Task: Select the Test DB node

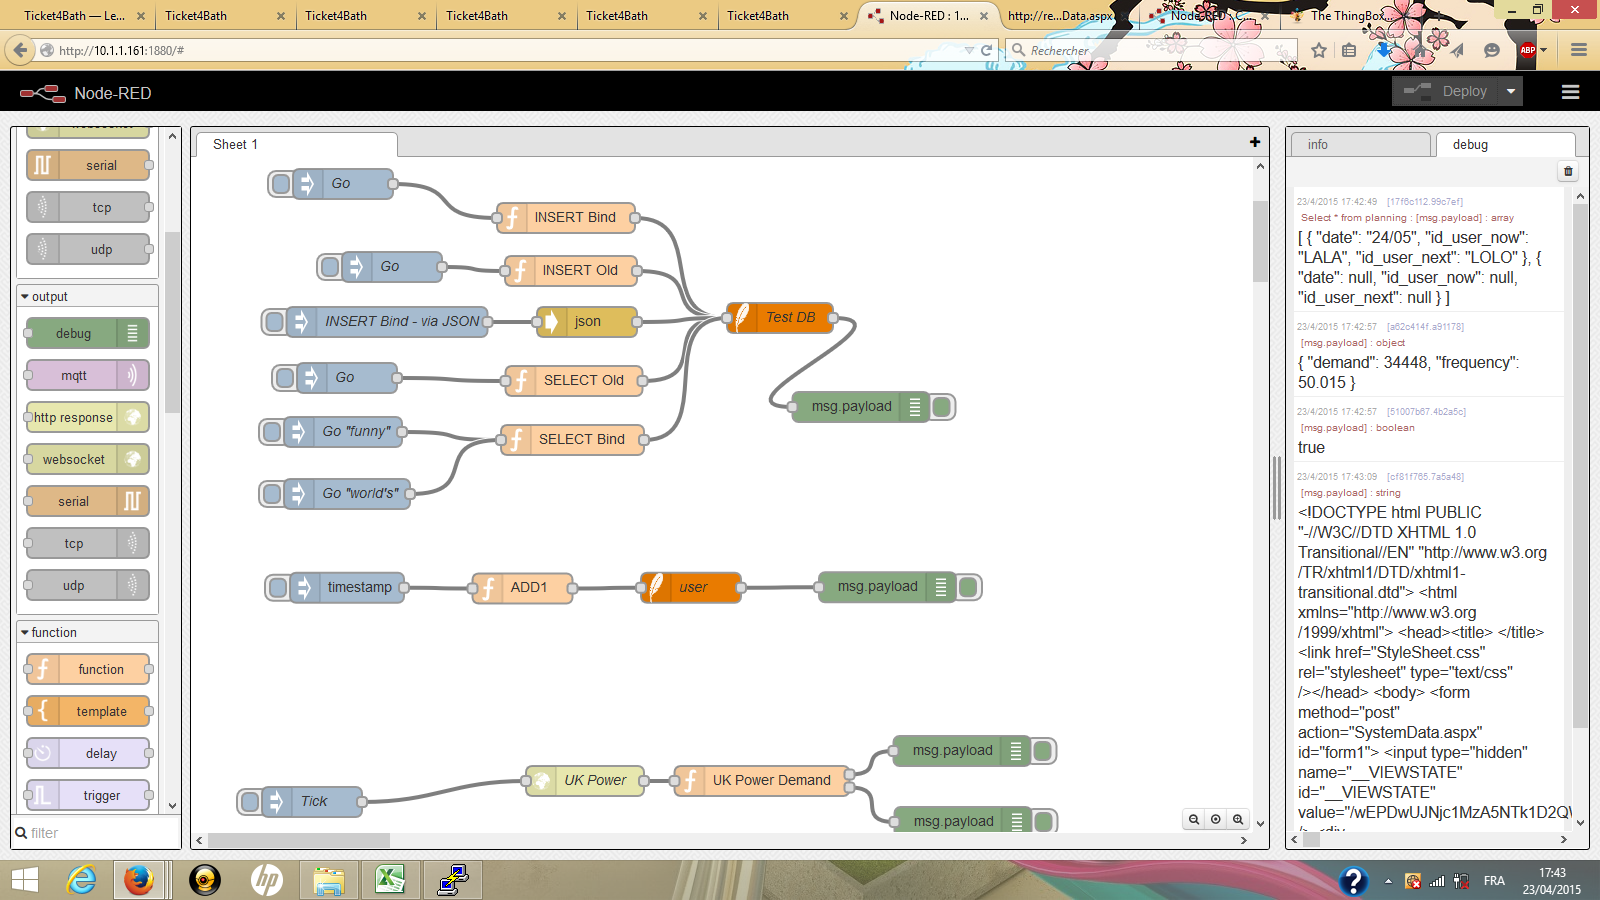Action: pyautogui.click(x=780, y=318)
